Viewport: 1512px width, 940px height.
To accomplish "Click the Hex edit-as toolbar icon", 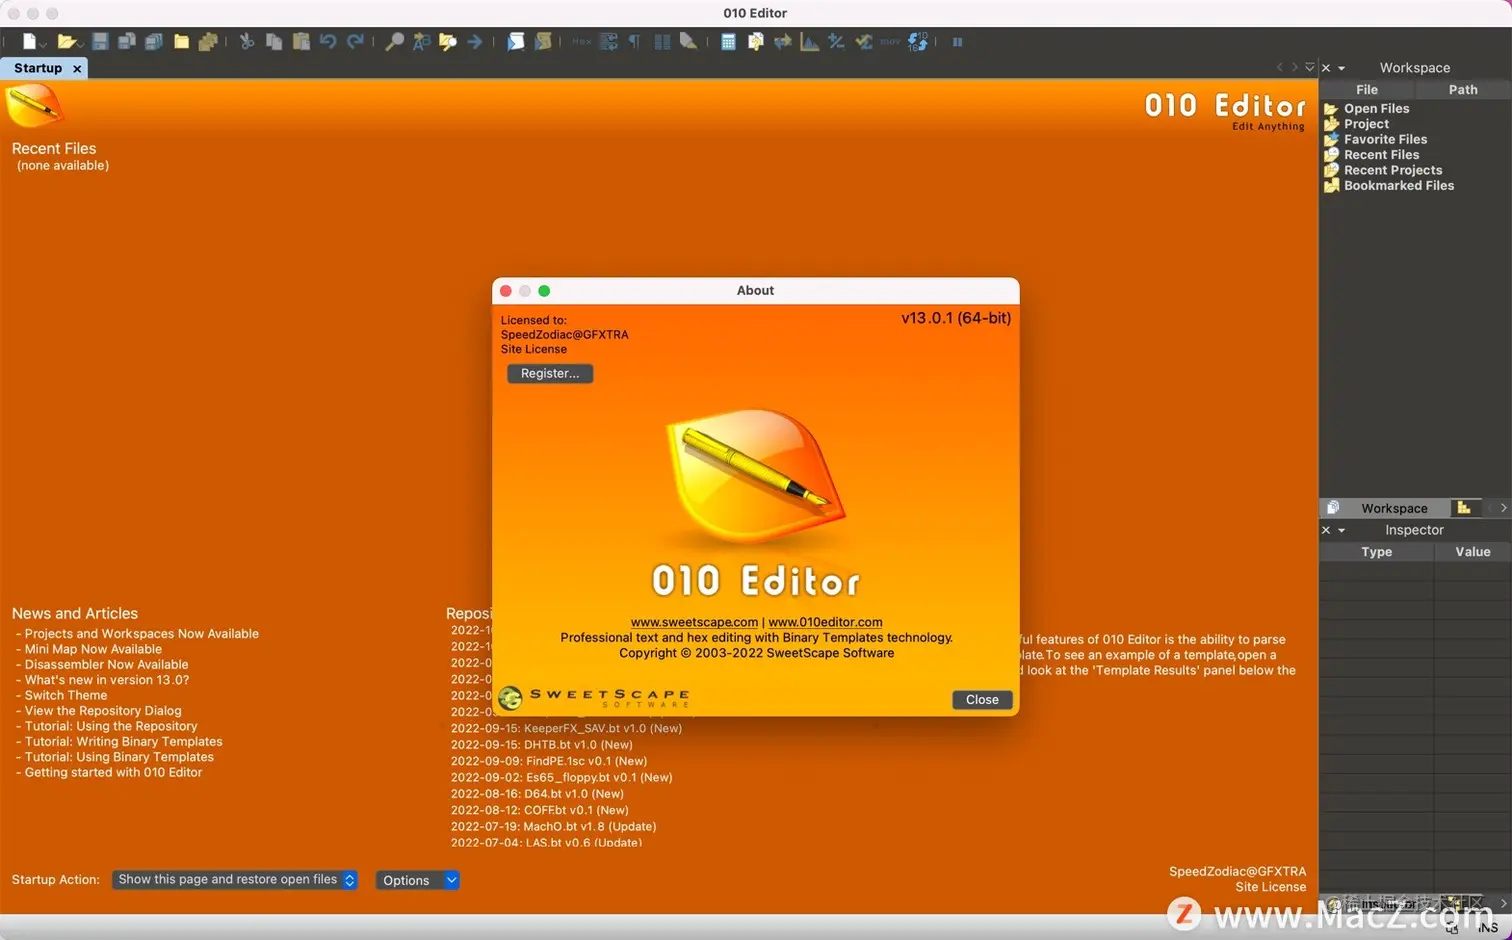I will [x=582, y=42].
